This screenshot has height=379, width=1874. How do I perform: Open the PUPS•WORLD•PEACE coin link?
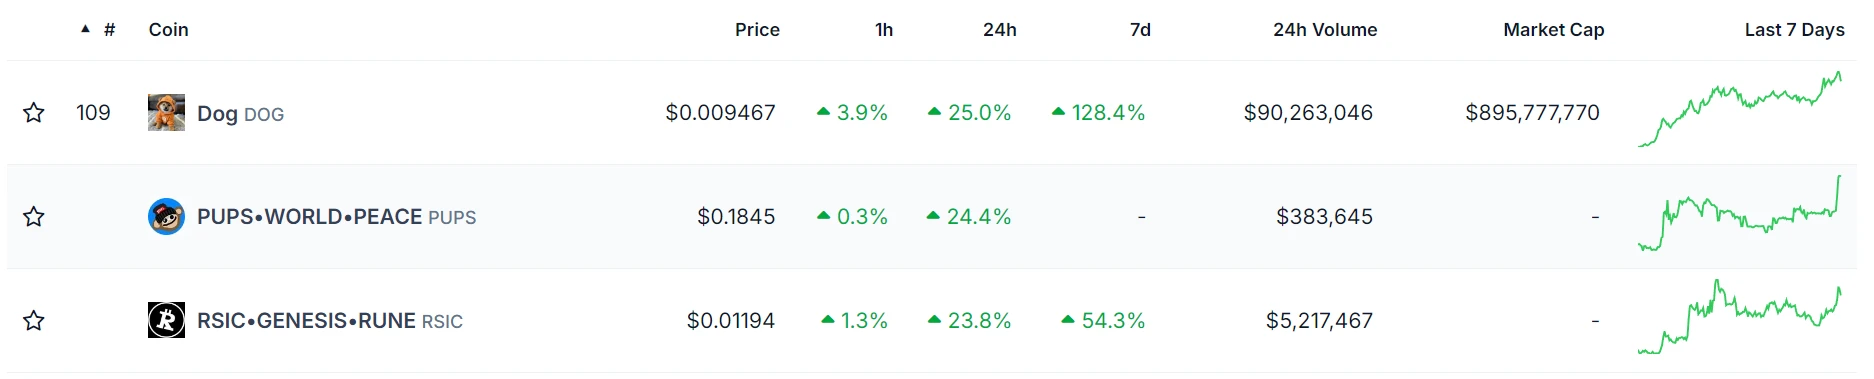pos(336,217)
